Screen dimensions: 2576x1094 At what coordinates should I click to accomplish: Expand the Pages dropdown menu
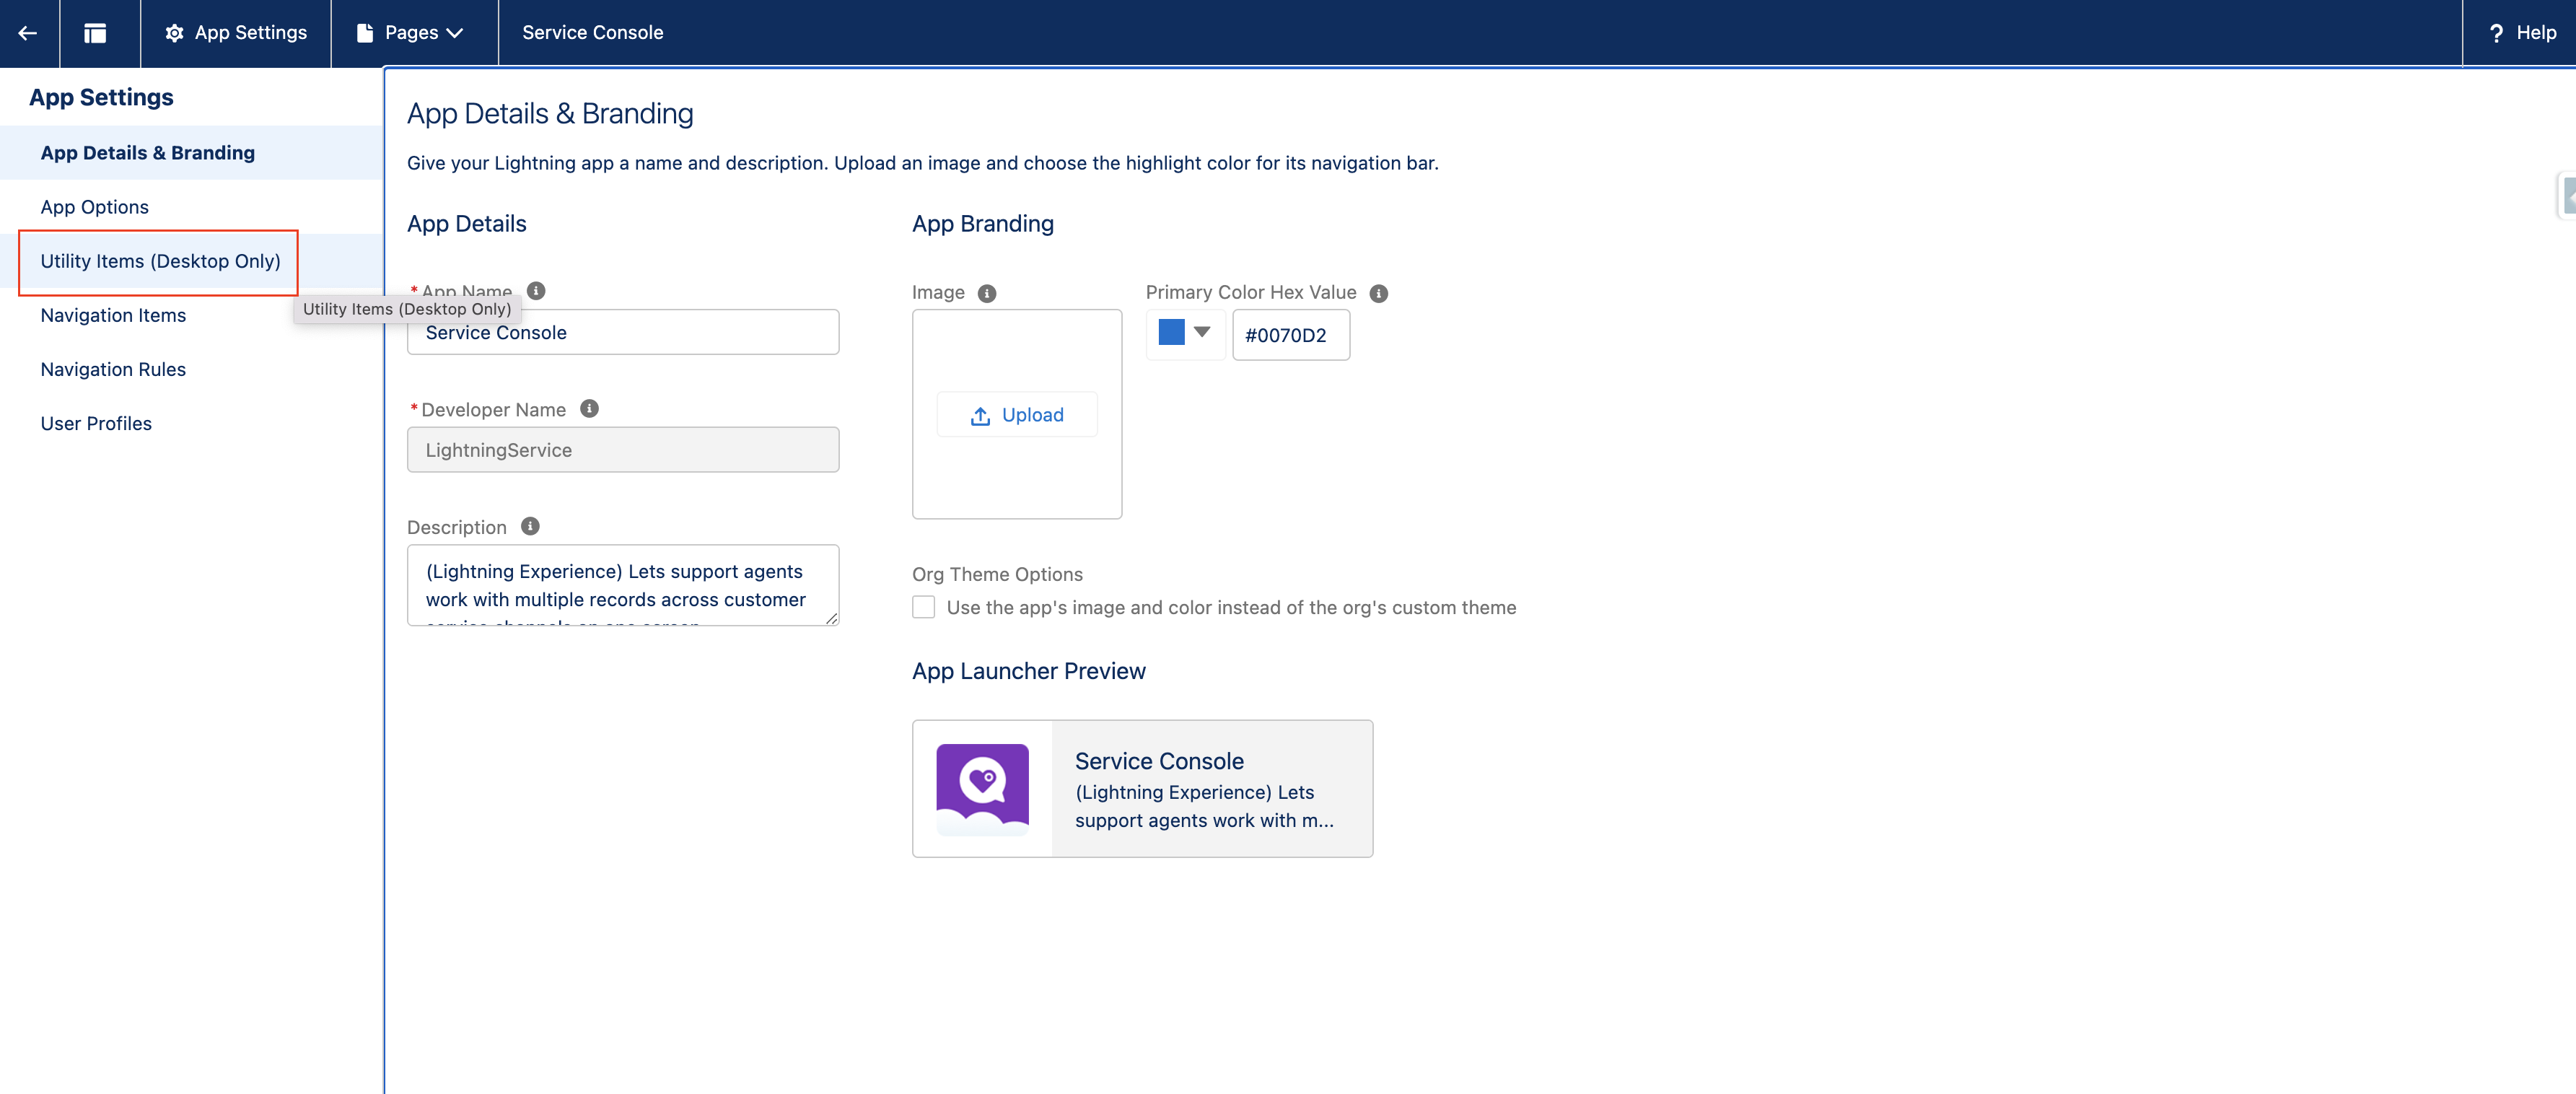click(x=411, y=33)
